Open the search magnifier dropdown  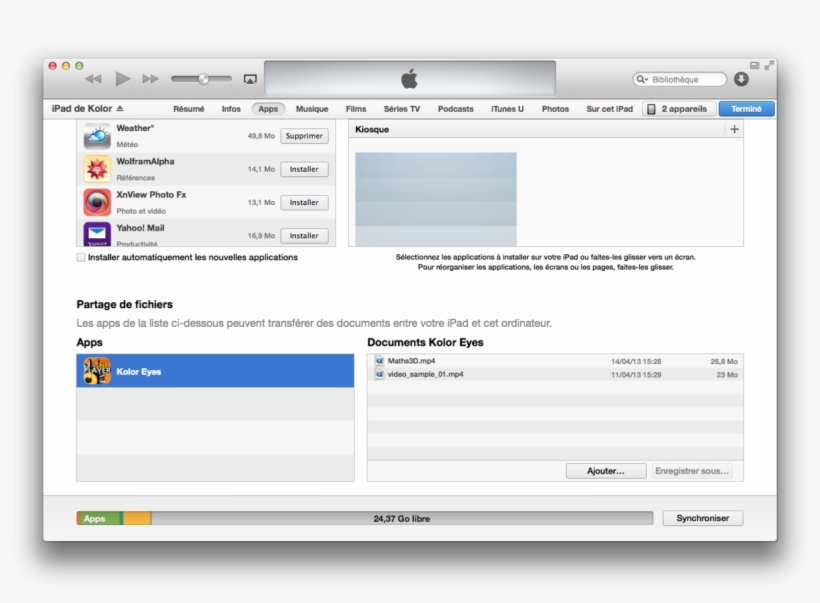coord(642,79)
